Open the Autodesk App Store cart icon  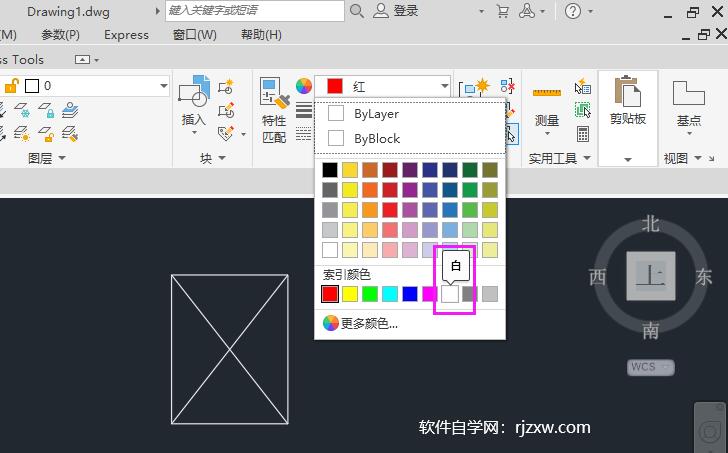click(x=502, y=11)
